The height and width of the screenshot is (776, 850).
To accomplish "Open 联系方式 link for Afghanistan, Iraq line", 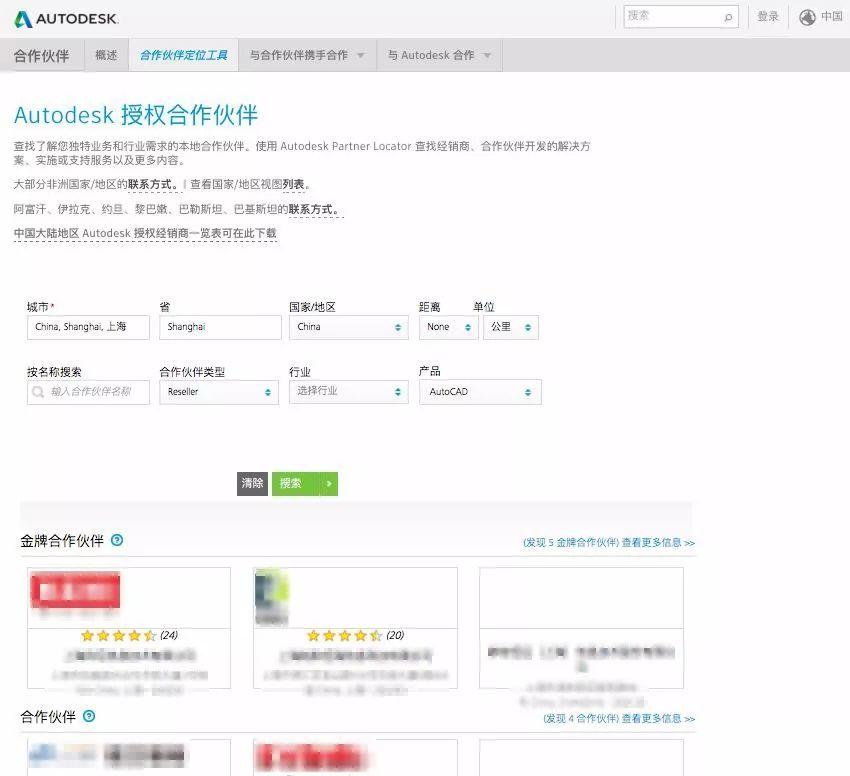I will [314, 209].
